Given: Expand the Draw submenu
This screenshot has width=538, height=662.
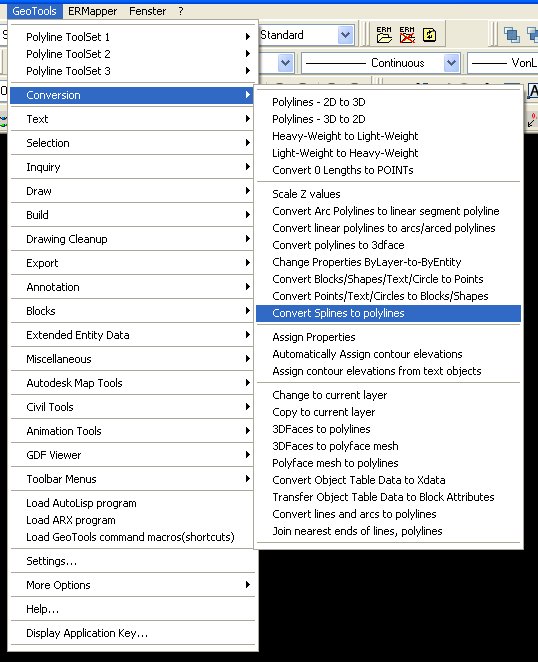Looking at the screenshot, I should pos(132,191).
